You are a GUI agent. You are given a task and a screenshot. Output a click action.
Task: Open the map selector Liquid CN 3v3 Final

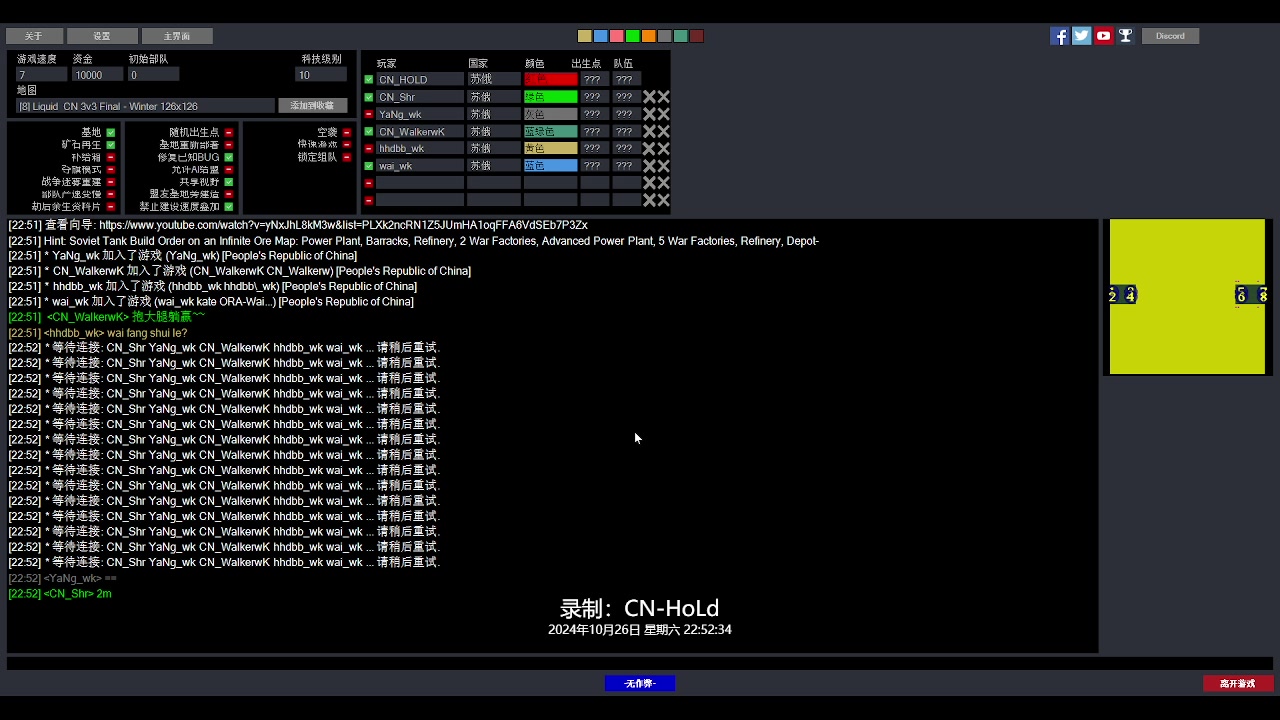145,106
